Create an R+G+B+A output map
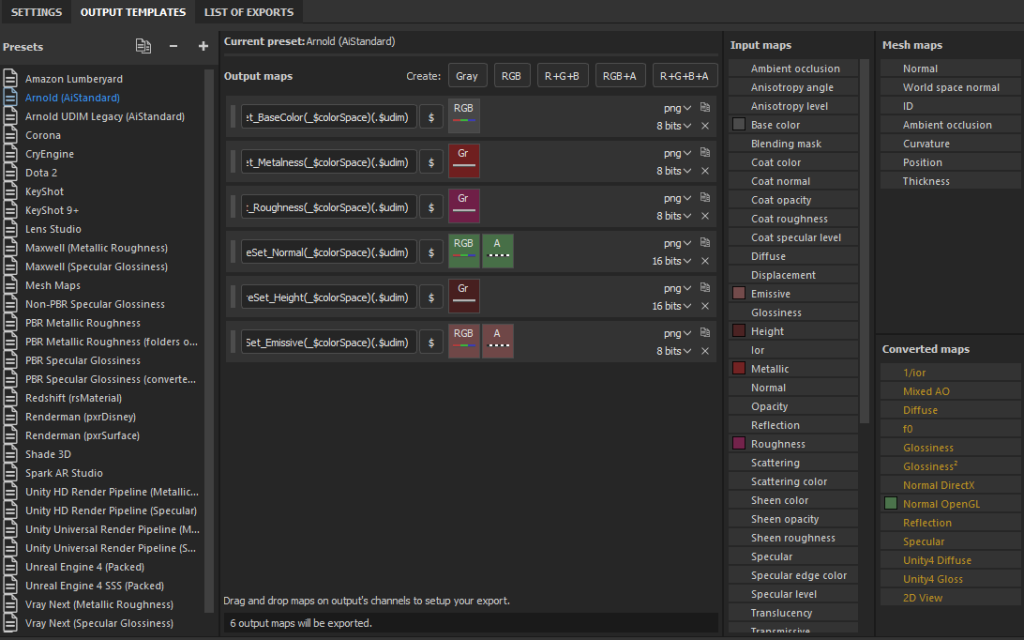Viewport: 1024px width, 640px height. pos(685,76)
